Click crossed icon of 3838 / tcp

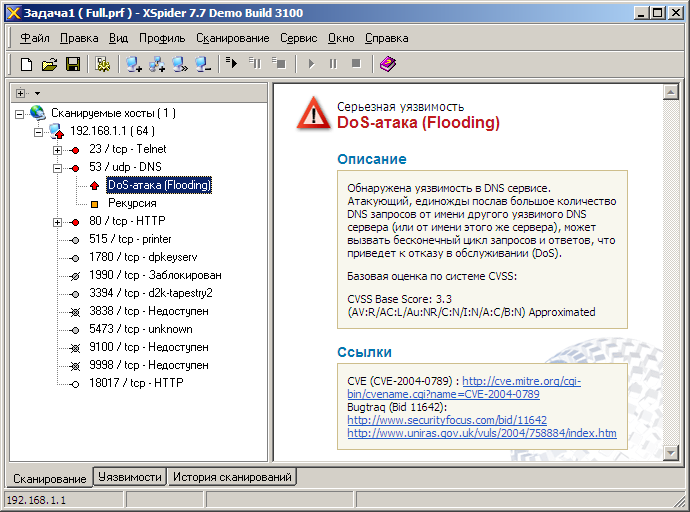click(75, 312)
